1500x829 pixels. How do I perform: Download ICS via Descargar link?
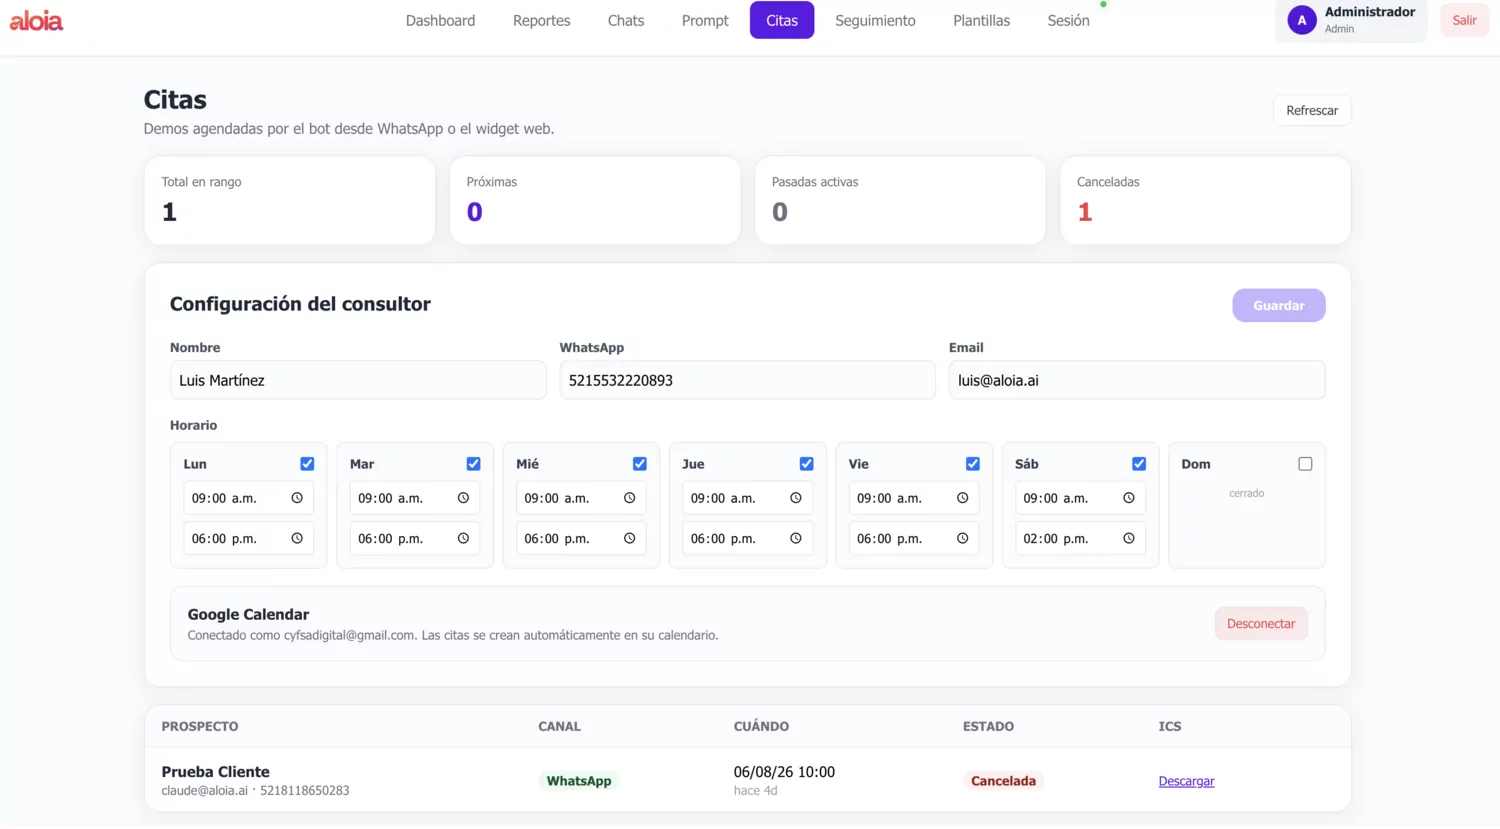(x=1186, y=781)
